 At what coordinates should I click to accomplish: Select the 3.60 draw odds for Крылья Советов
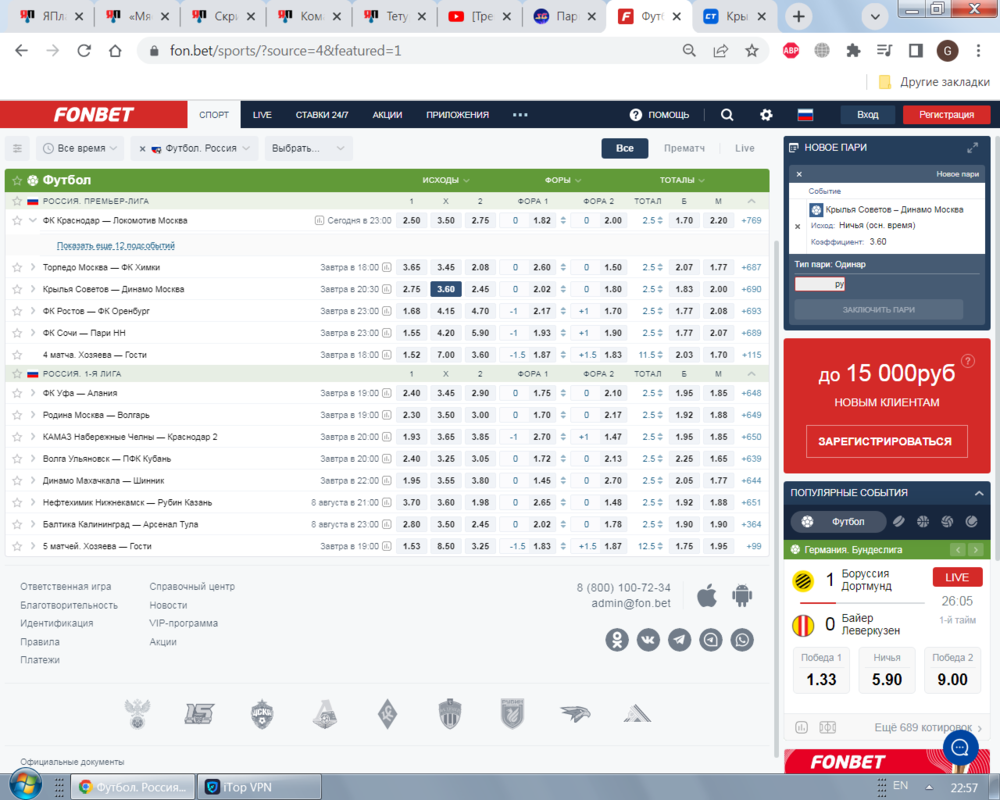click(446, 289)
